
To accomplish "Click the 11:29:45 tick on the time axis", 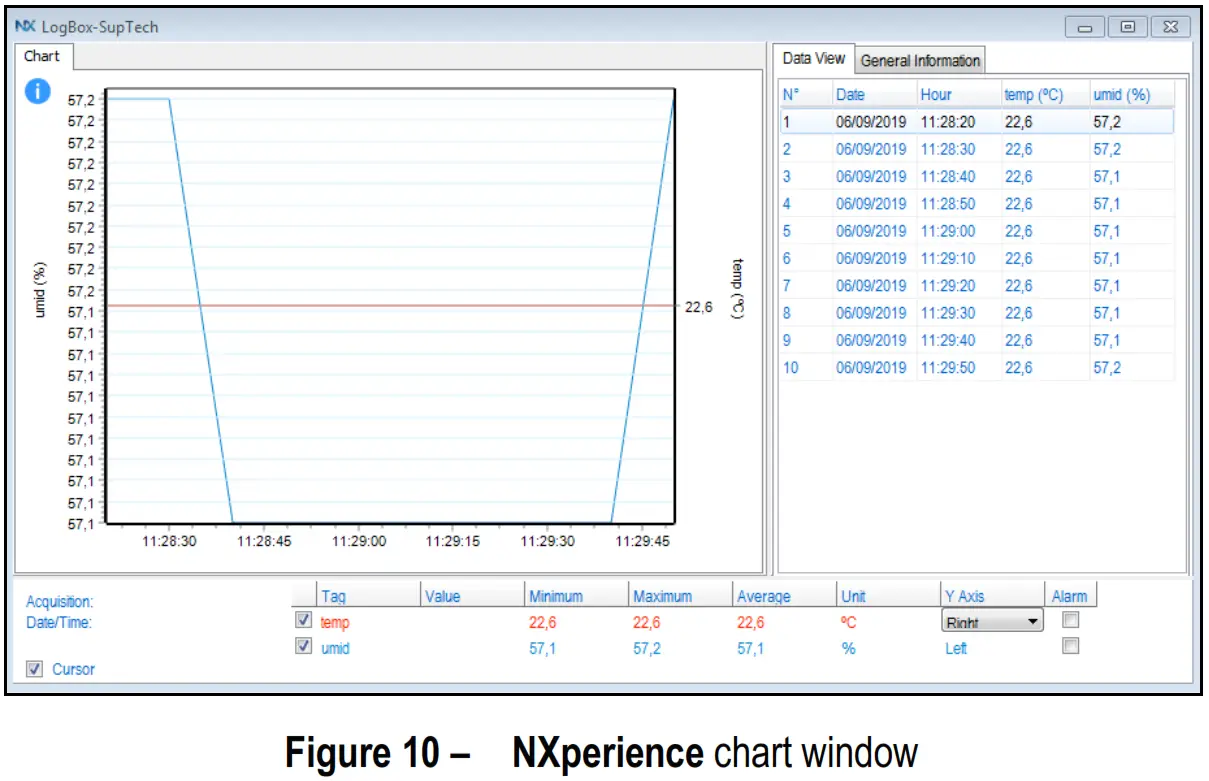I will click(x=643, y=540).
